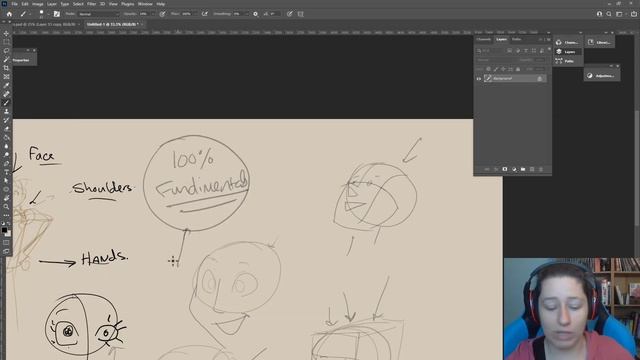640x360 pixels.
Task: Open the Edit Toolbar ellipsis
Action: coord(6,215)
